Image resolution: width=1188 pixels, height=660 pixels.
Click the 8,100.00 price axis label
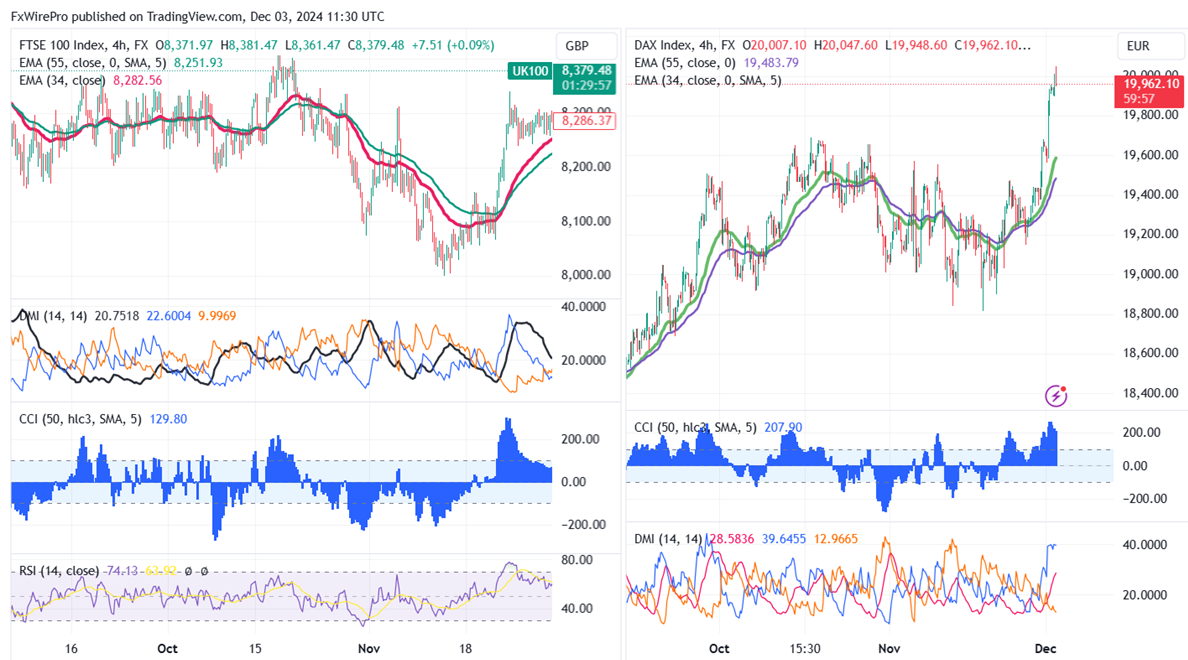coord(586,221)
